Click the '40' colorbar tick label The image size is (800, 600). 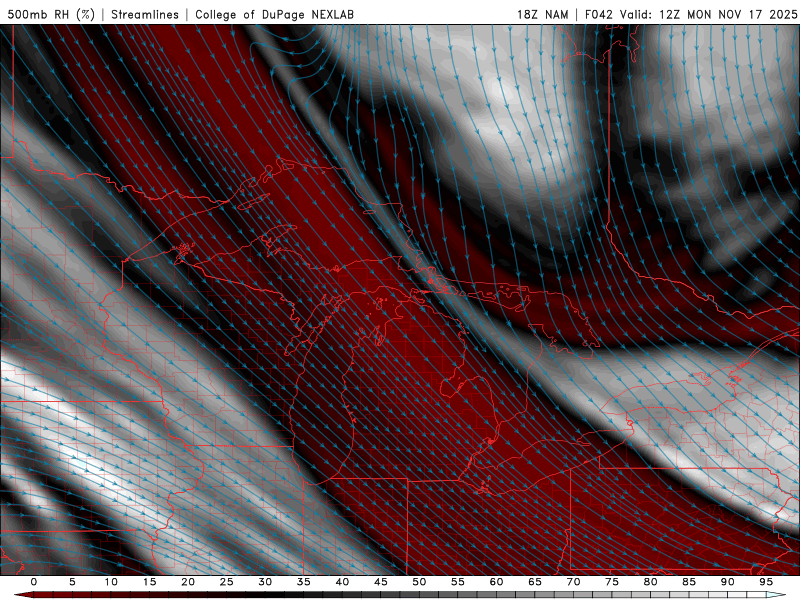coord(342,582)
